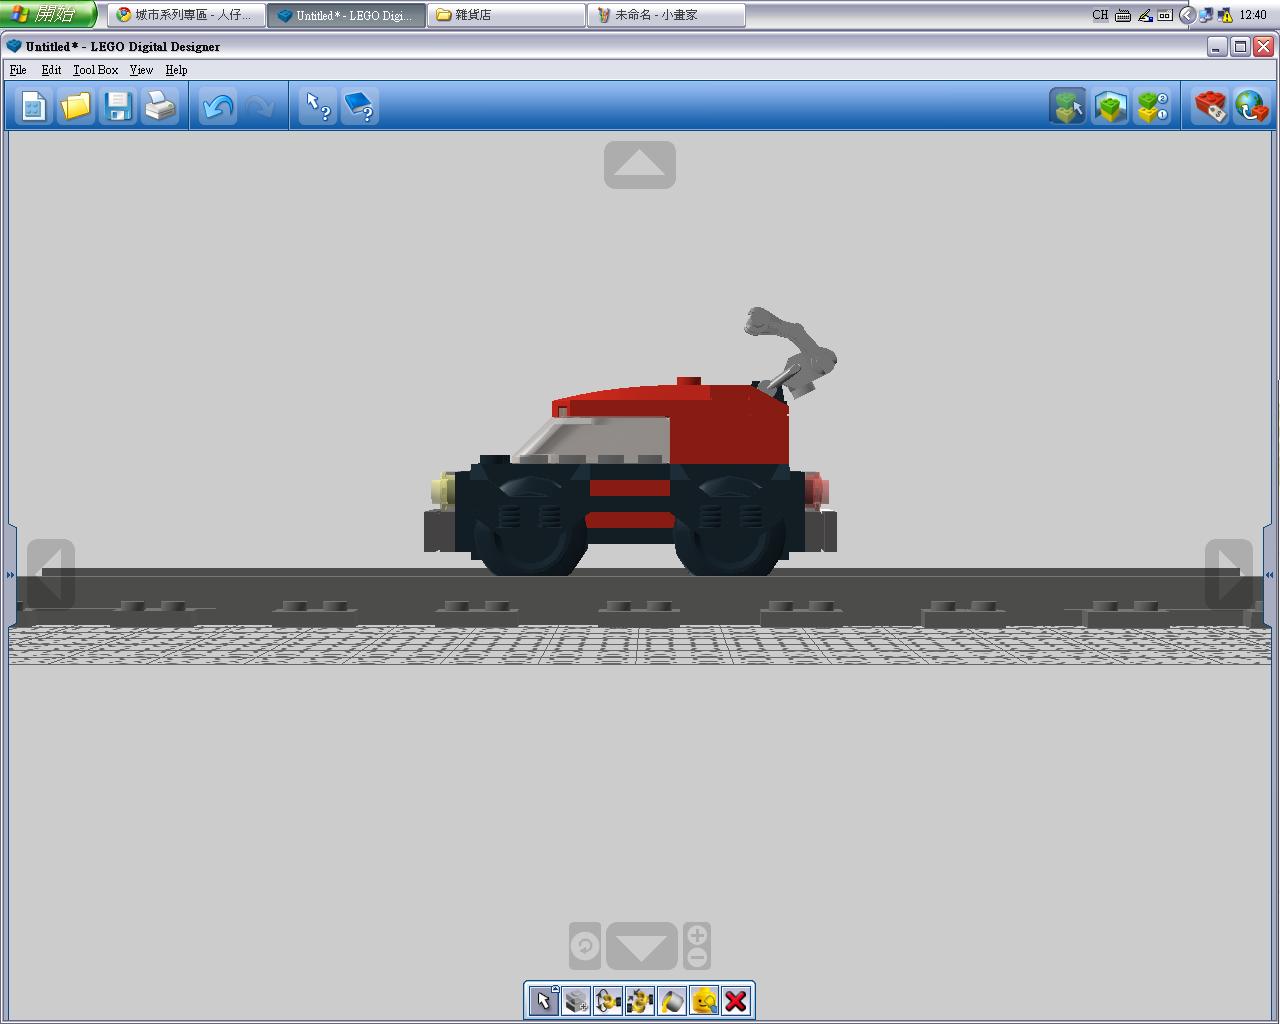This screenshot has width=1280, height=1024.
Task: Reset the camera view with the circular arrow
Action: click(x=585, y=946)
